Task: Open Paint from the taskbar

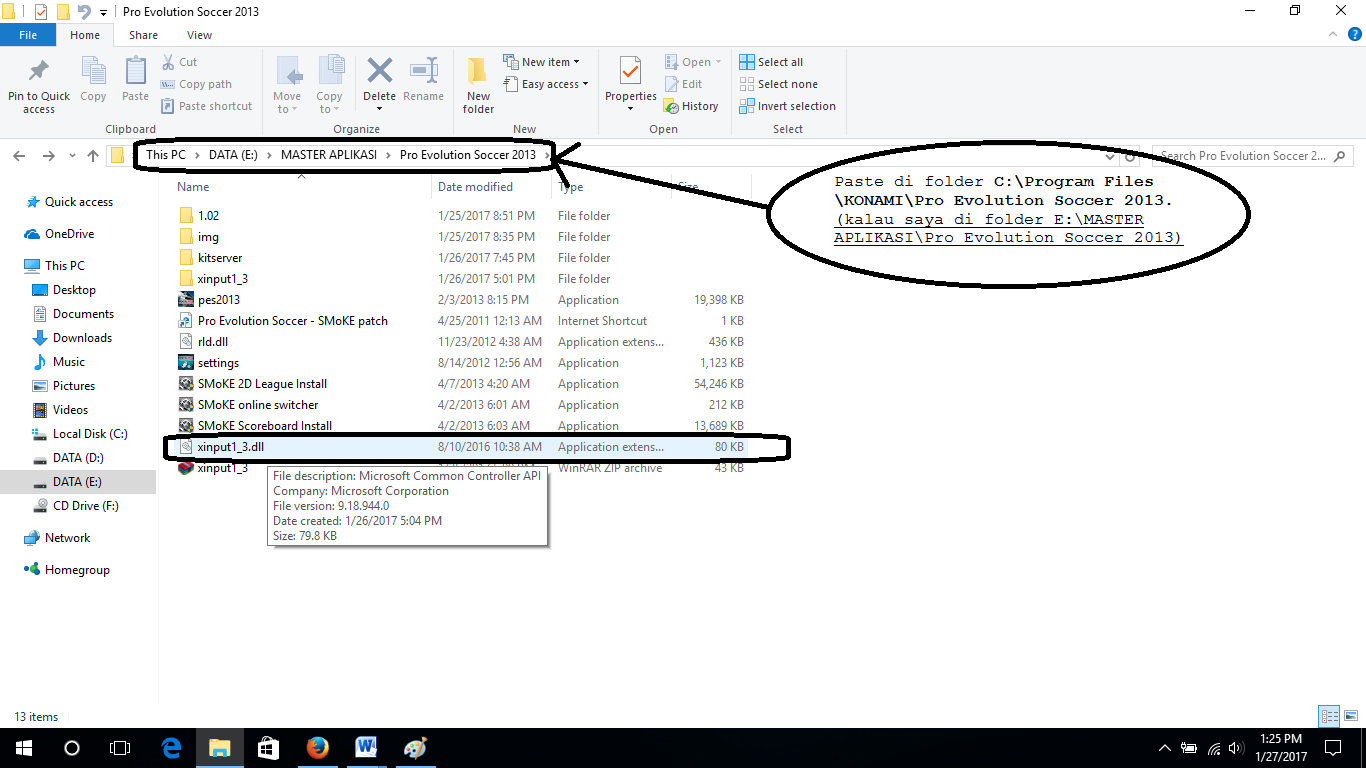Action: [414, 748]
